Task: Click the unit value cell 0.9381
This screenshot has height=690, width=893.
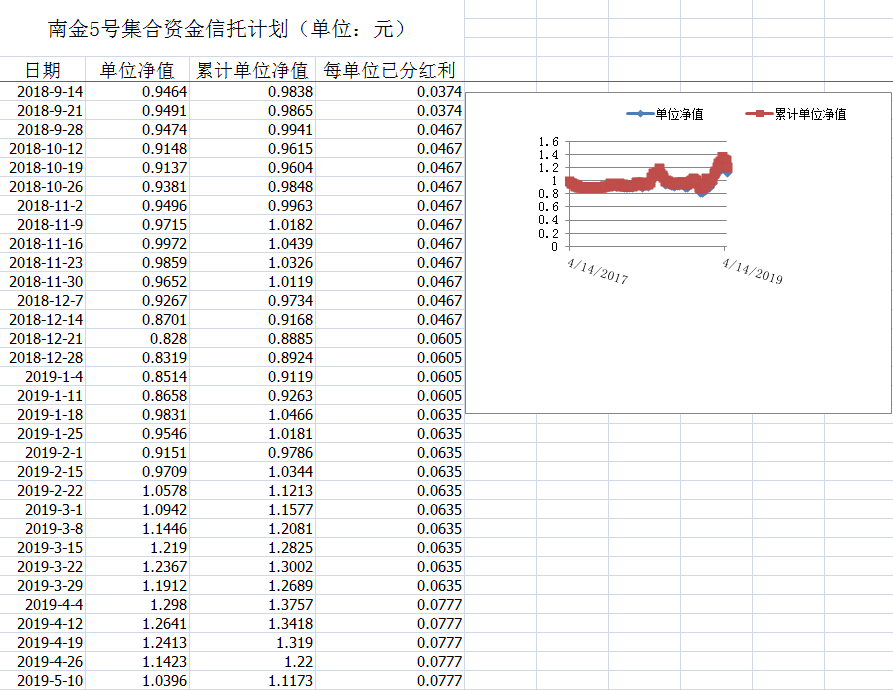Action: pos(137,187)
